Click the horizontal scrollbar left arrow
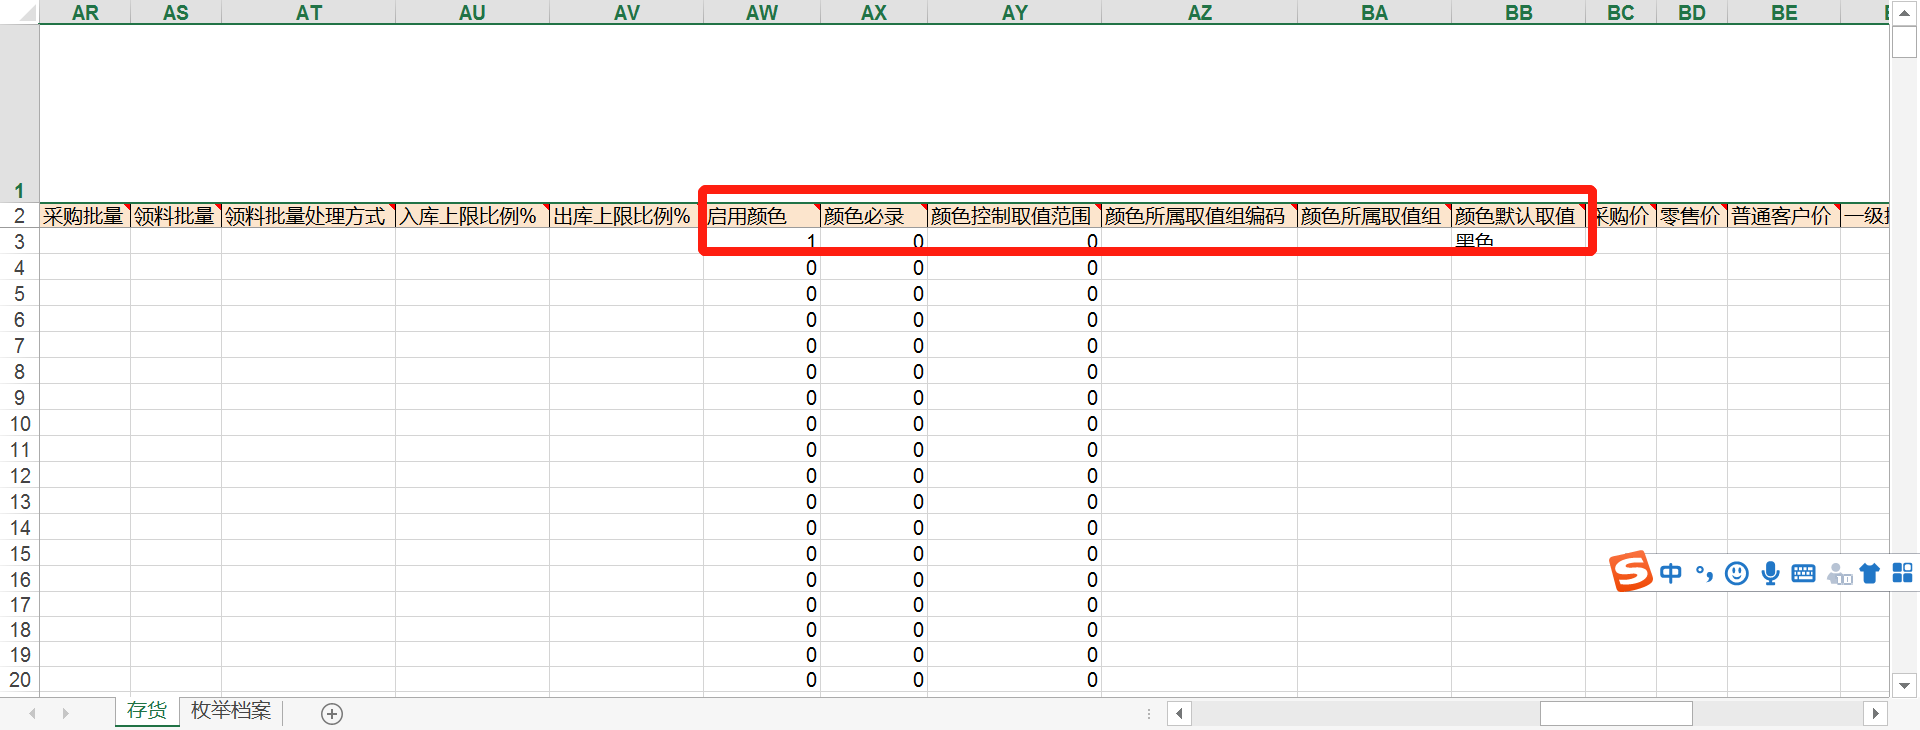Viewport: 1920px width, 730px height. pyautogui.click(x=1180, y=713)
